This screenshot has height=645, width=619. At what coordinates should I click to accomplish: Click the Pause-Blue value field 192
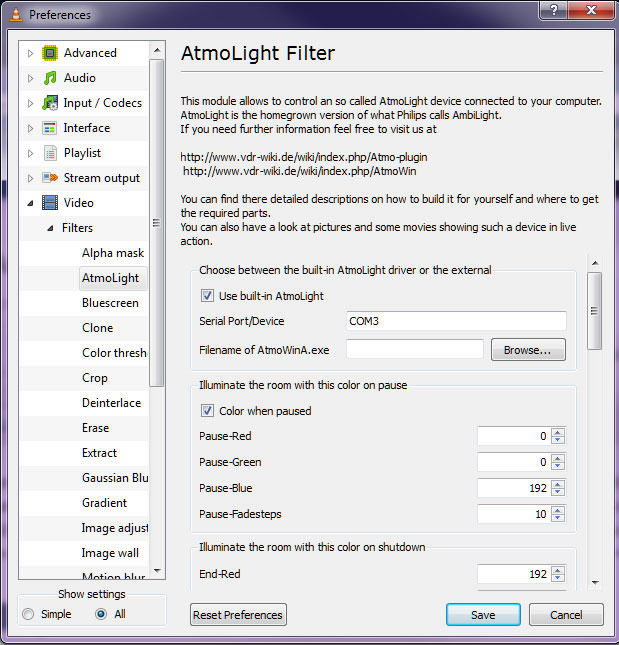[x=514, y=488]
